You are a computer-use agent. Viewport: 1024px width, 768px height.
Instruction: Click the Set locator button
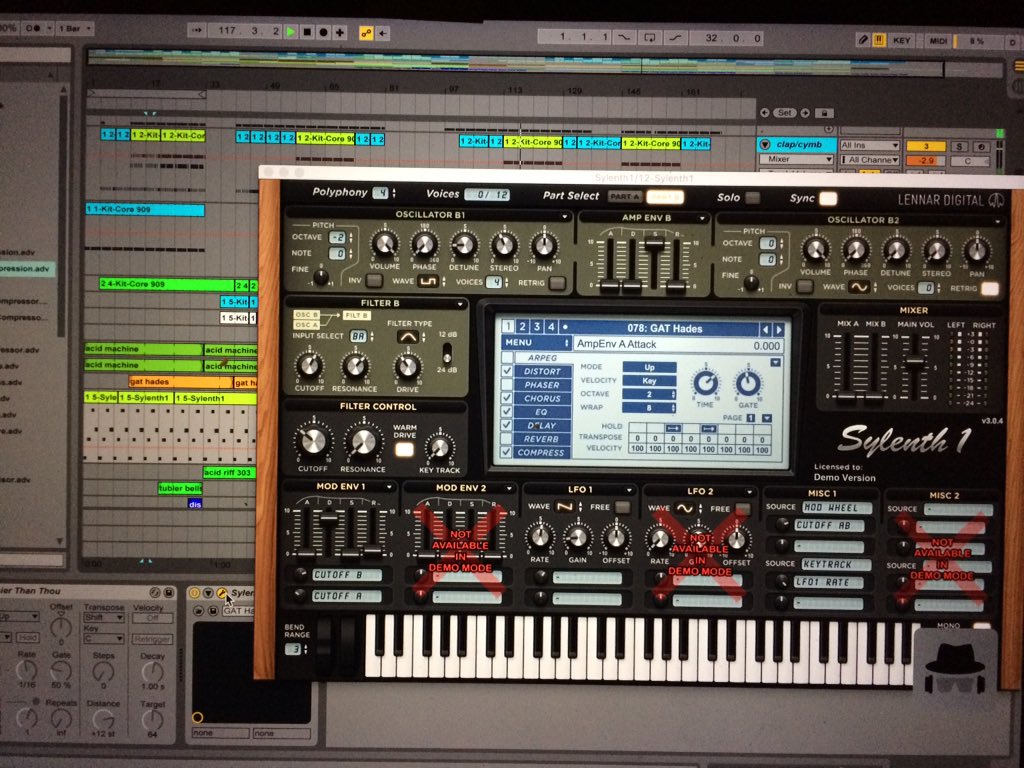(x=784, y=113)
